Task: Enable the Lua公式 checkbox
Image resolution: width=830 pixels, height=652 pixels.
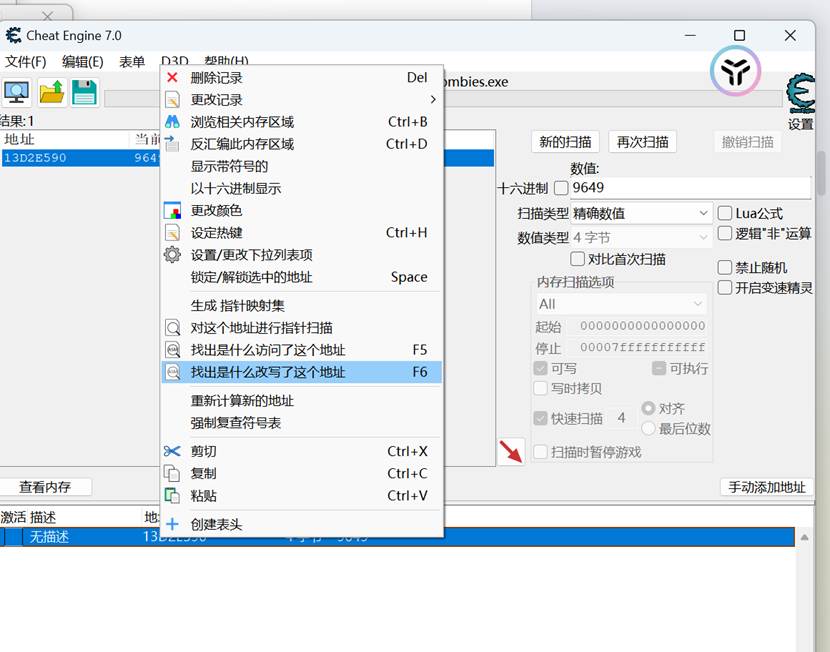Action: coord(724,213)
